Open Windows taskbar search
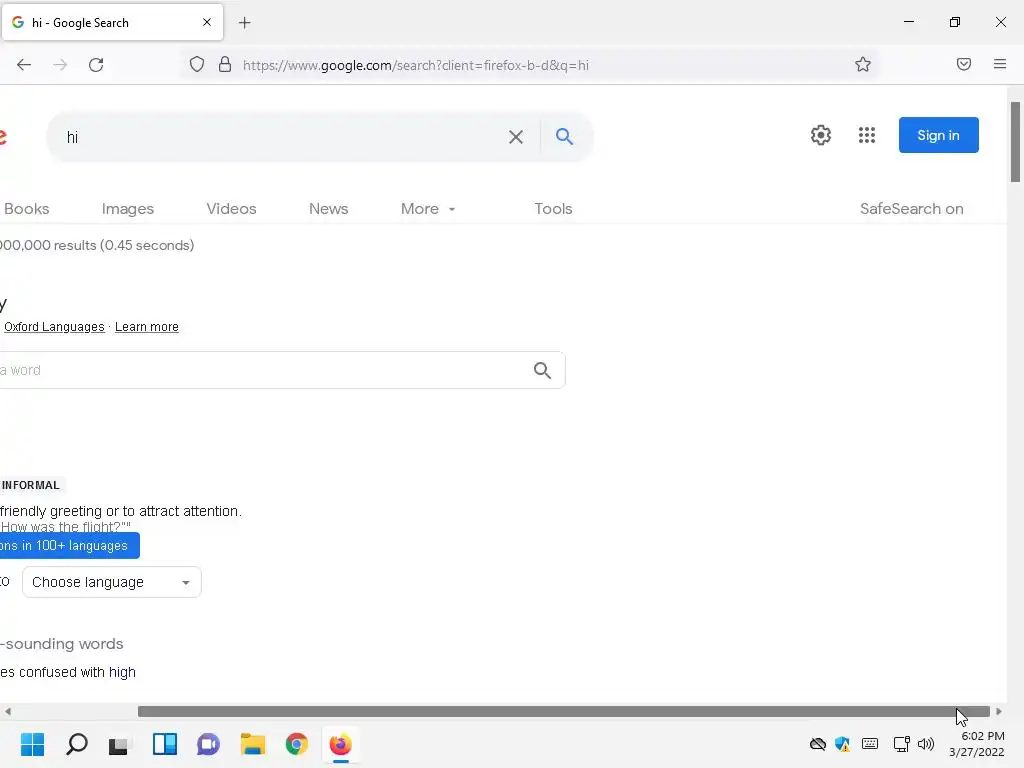Image resolution: width=1024 pixels, height=768 pixels. pyautogui.click(x=76, y=744)
